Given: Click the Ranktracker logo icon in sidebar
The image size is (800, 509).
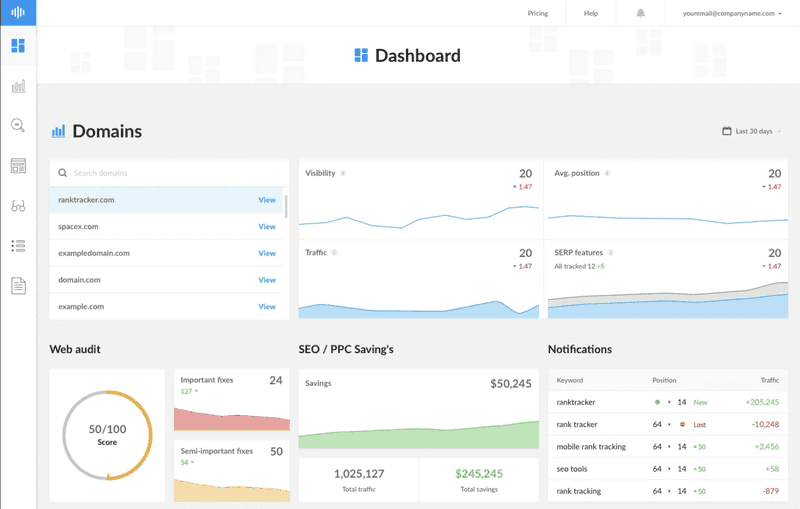Looking at the screenshot, I should click(x=18, y=13).
